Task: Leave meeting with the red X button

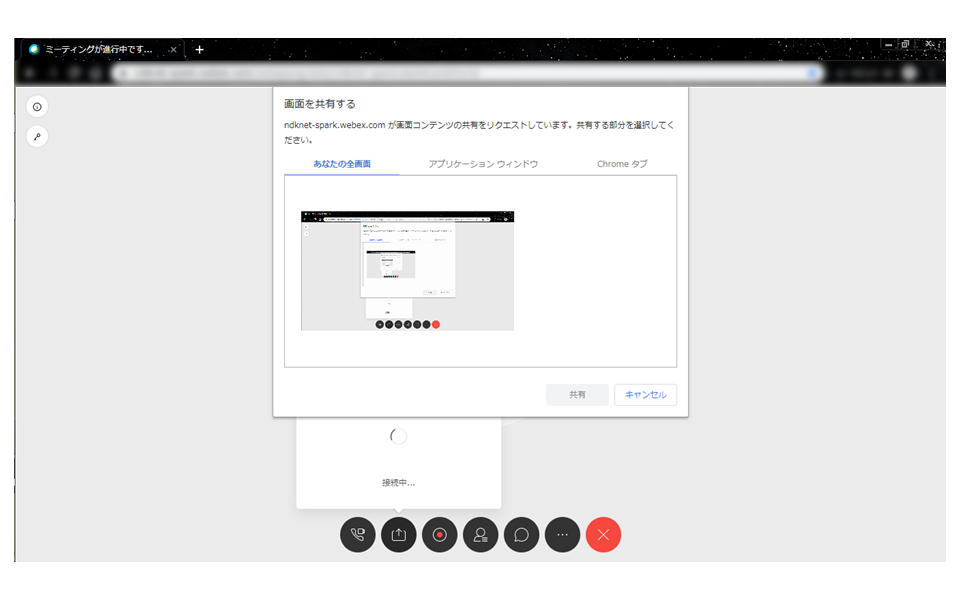Action: tap(604, 534)
